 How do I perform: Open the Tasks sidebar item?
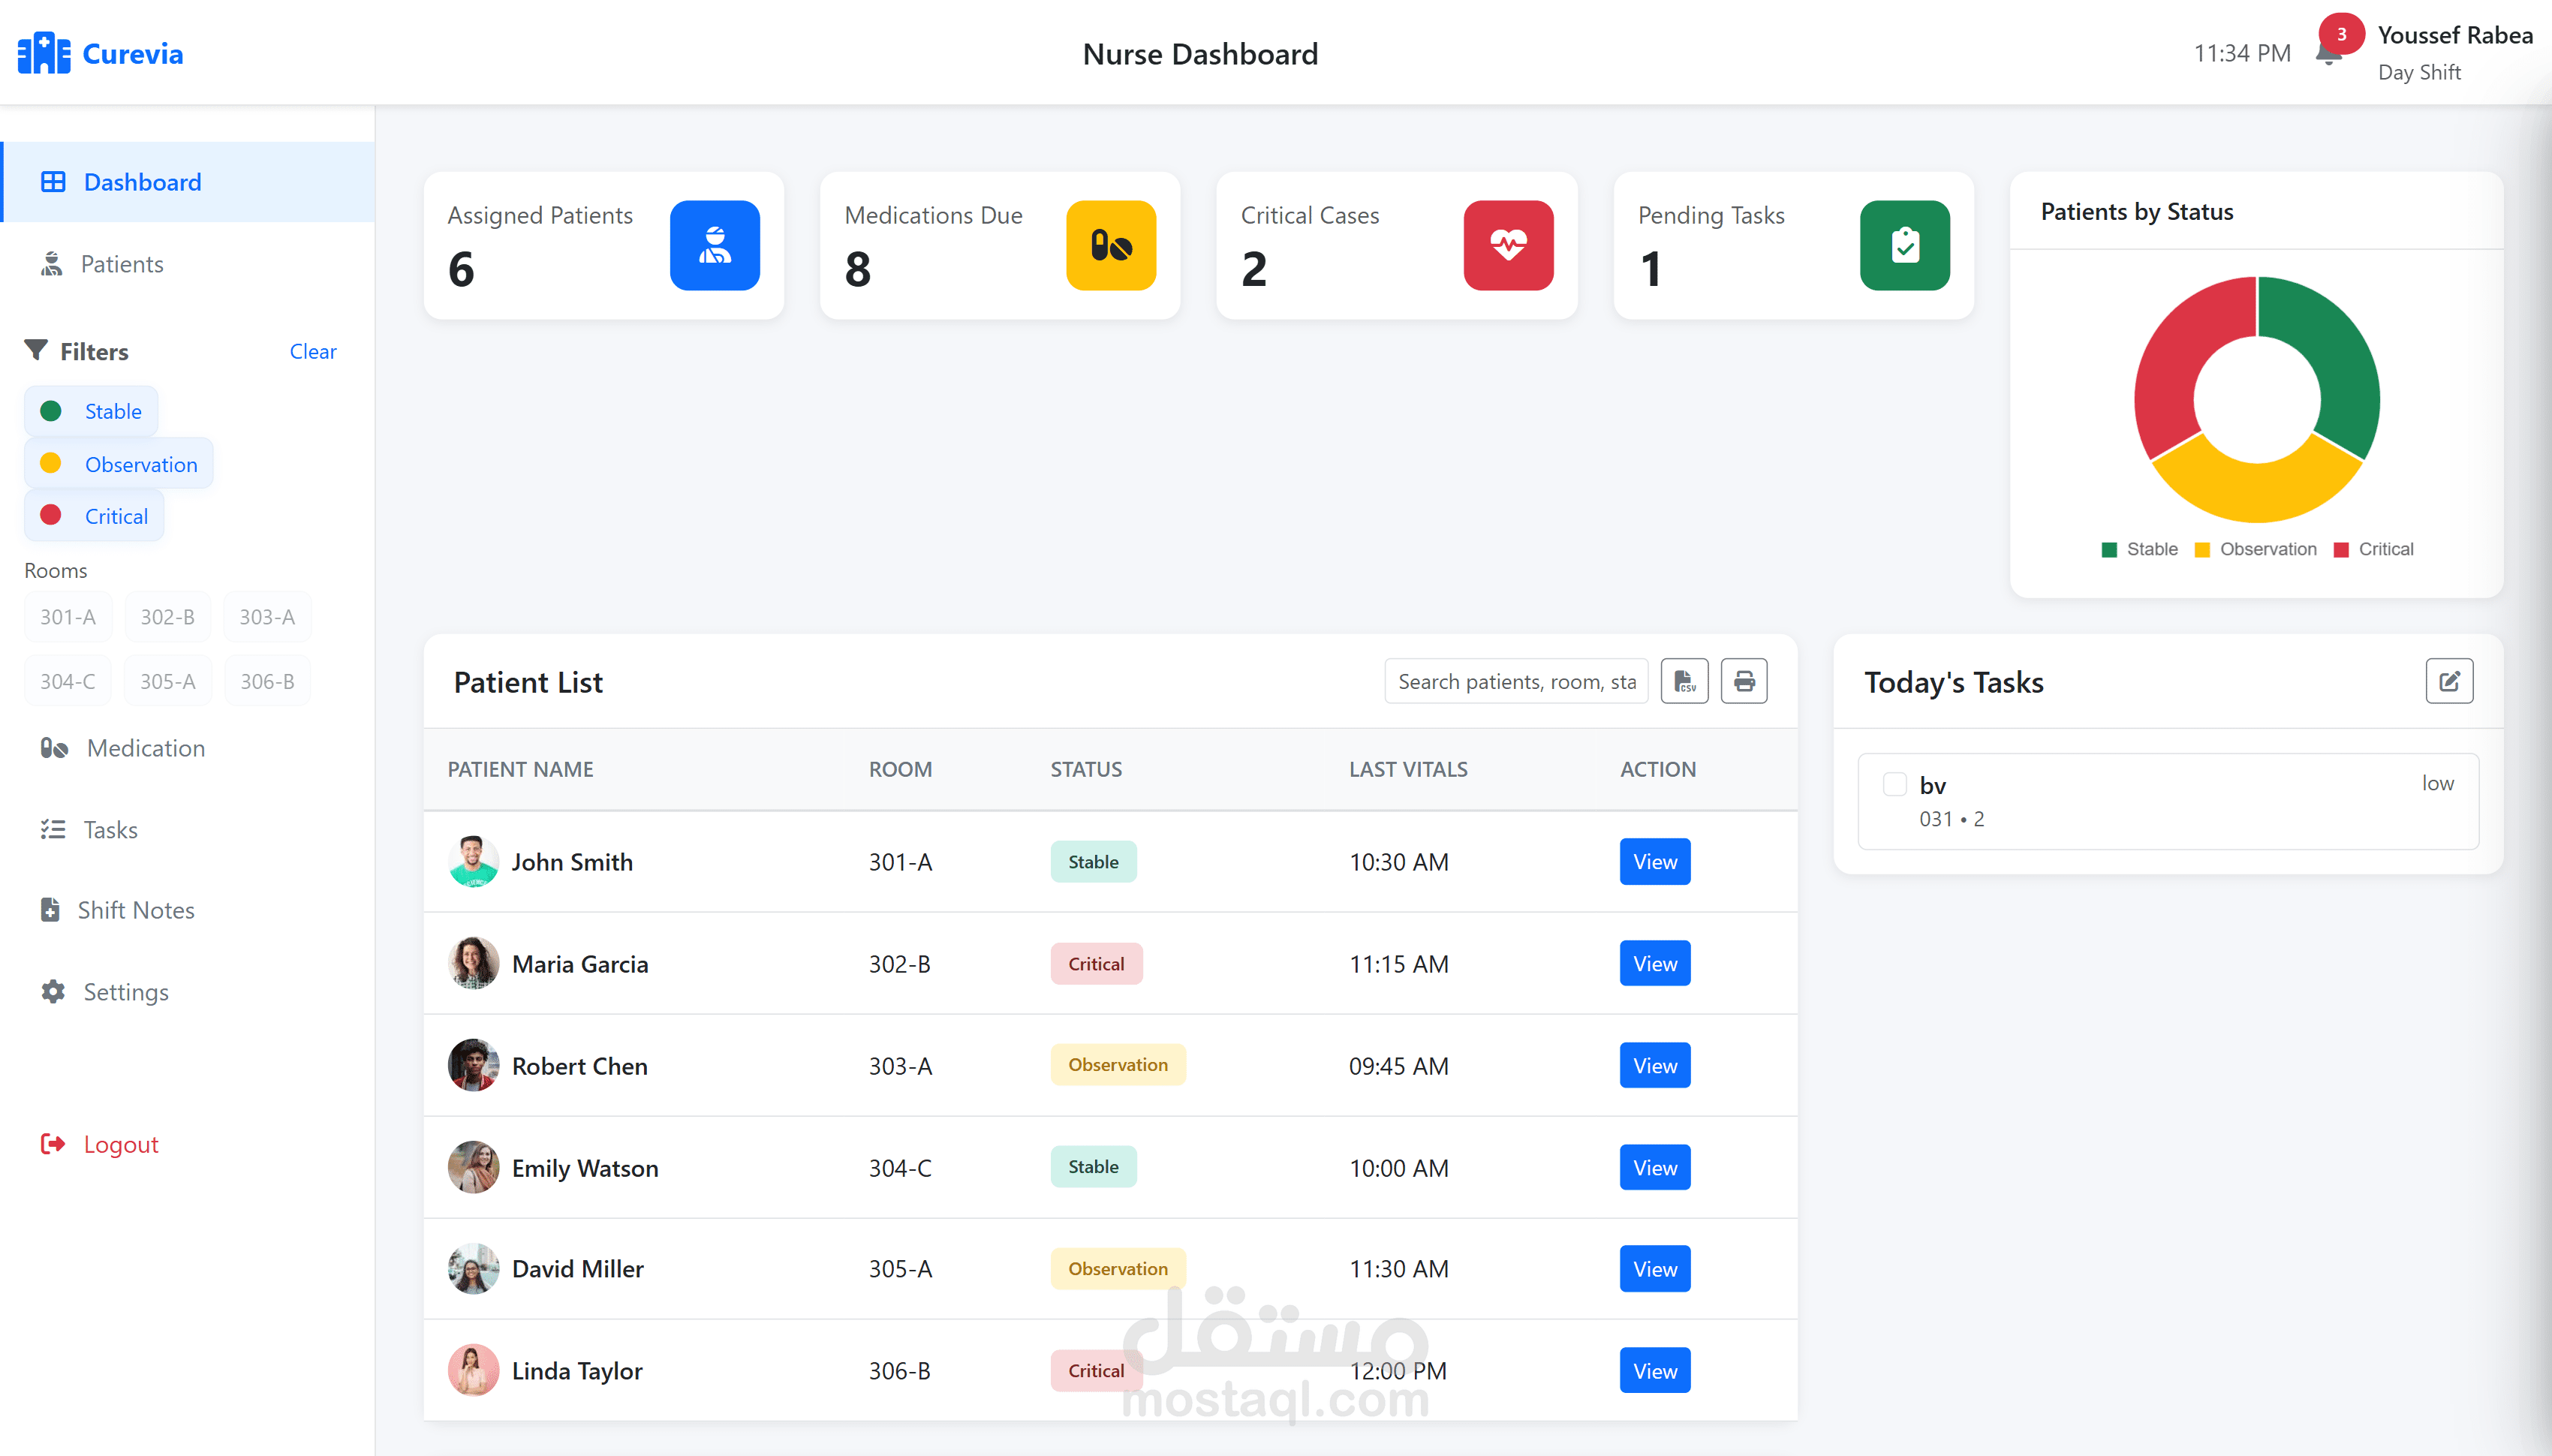coord(188,829)
